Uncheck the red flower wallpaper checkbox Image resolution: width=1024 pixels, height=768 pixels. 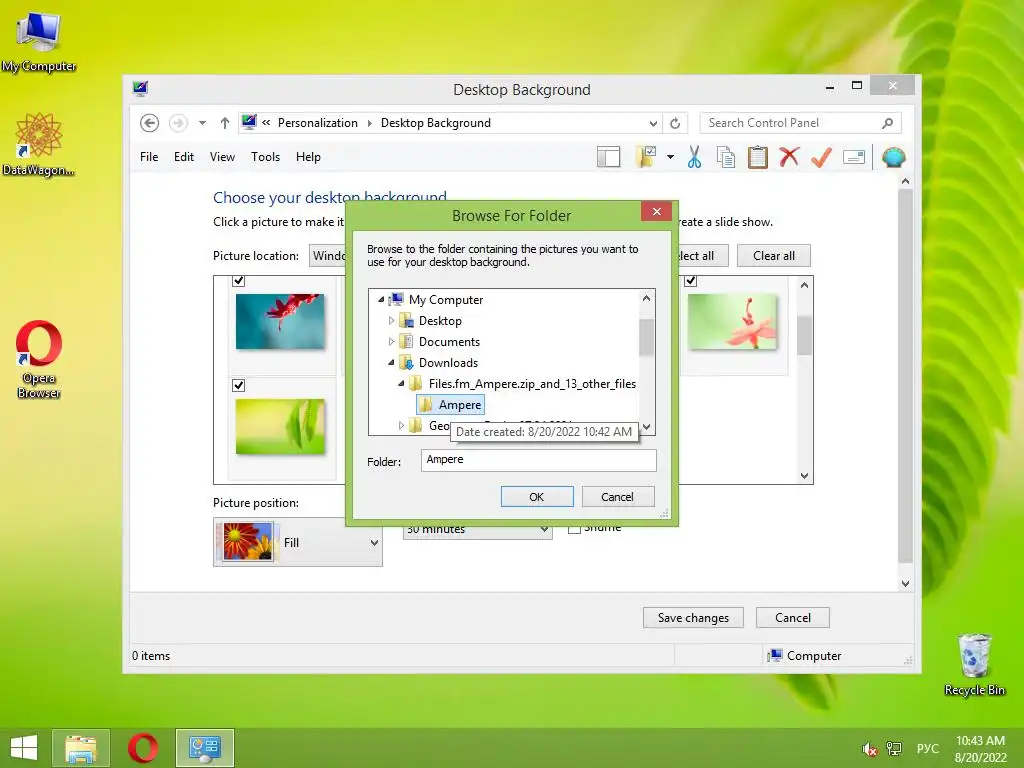238,281
